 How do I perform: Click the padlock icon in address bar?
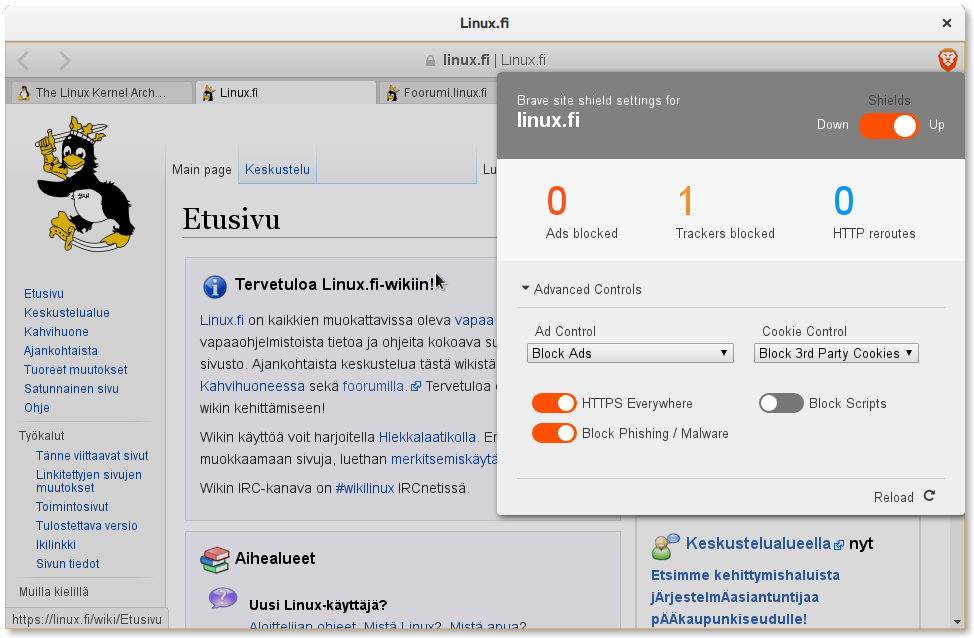[x=431, y=60]
